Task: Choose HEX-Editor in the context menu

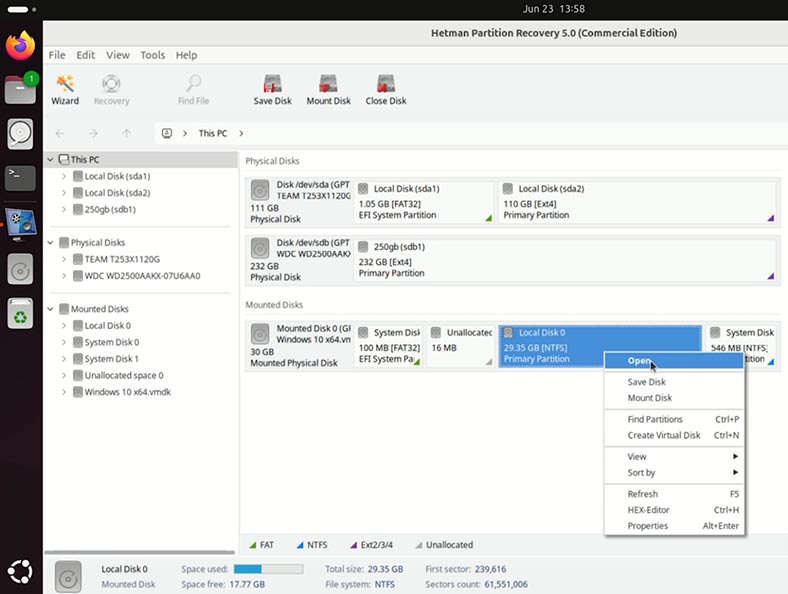Action: click(673, 510)
